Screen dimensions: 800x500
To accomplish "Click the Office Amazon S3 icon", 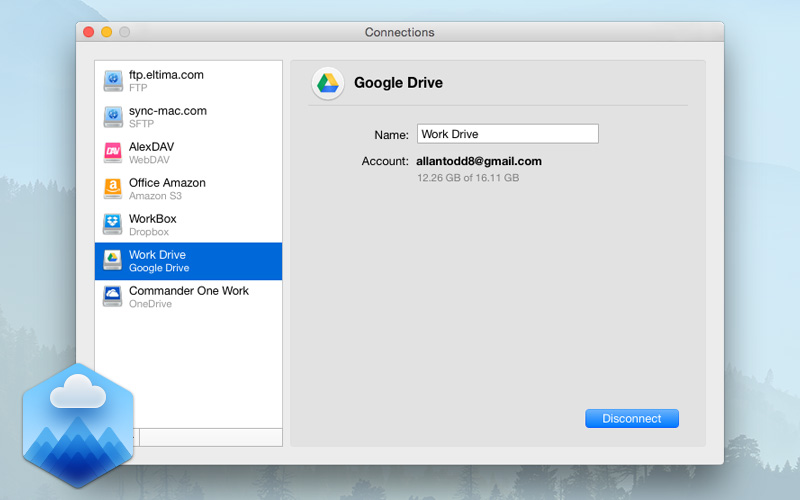I will click(x=113, y=189).
